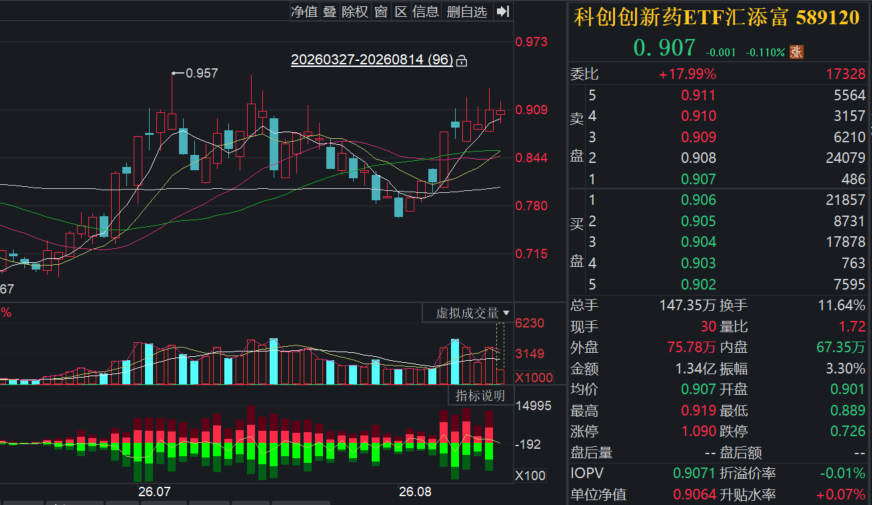Image resolution: width=872 pixels, height=505 pixels.
Task: Click the date range link 20260327-20260814 (96)
Action: pyautogui.click(x=372, y=60)
